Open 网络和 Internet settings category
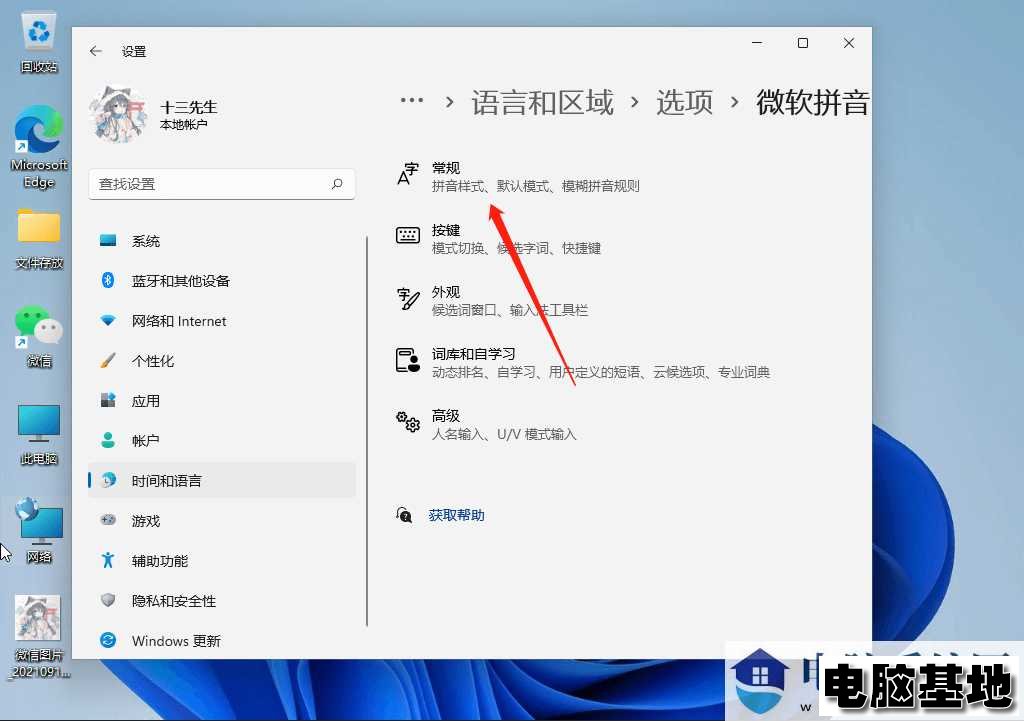1024x721 pixels. coord(221,321)
